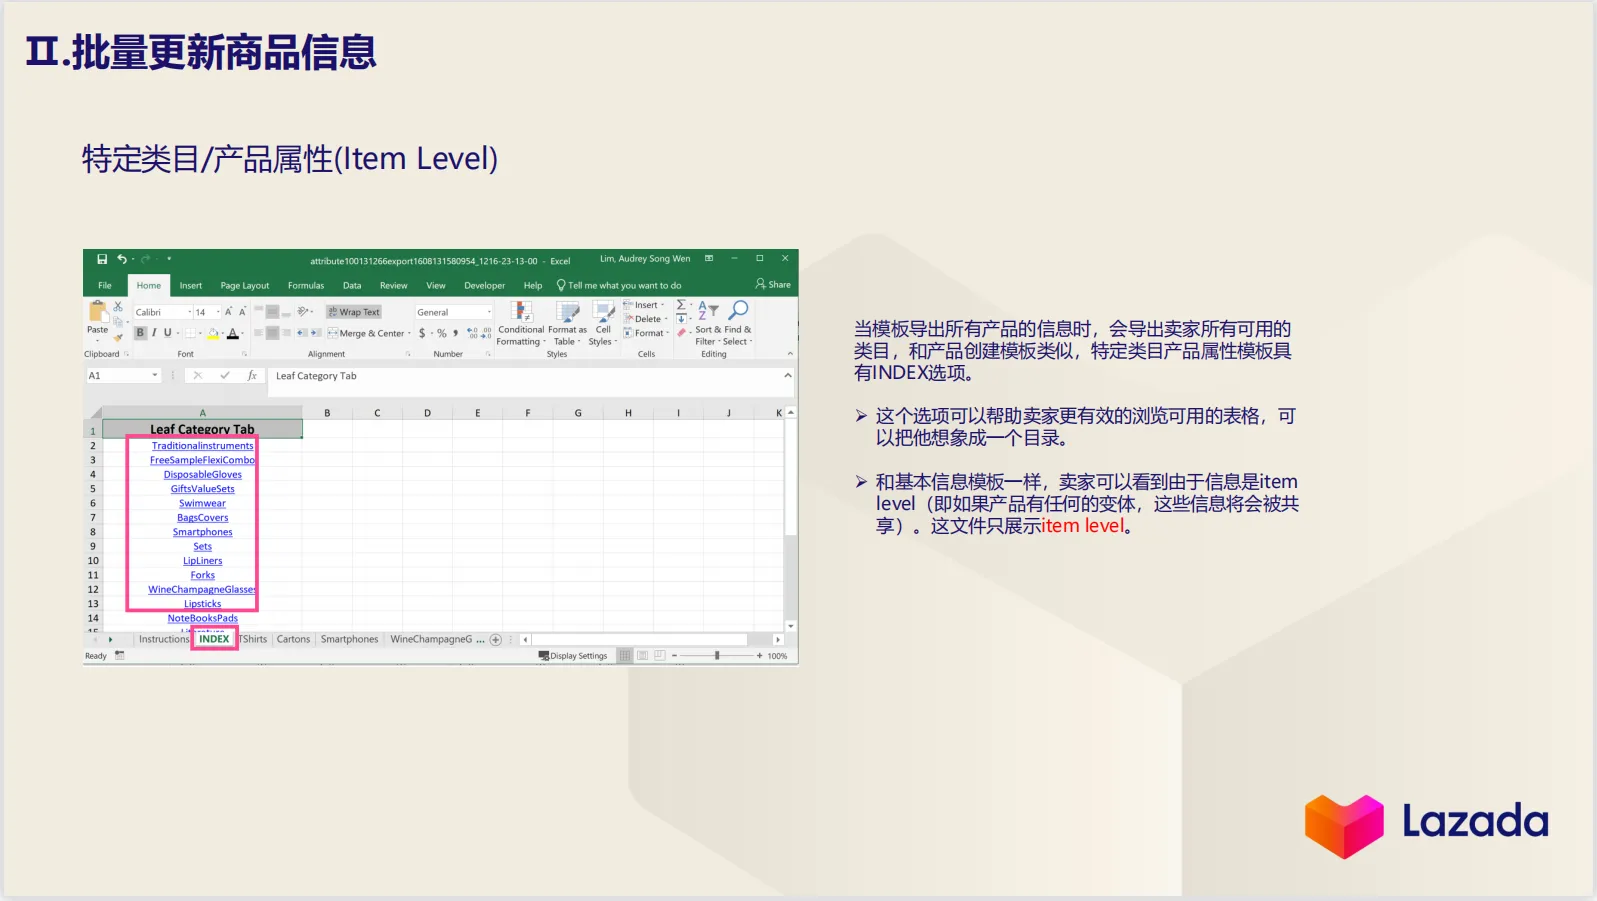Toggle the Wrap Text option
1597x901 pixels.
coord(354,312)
